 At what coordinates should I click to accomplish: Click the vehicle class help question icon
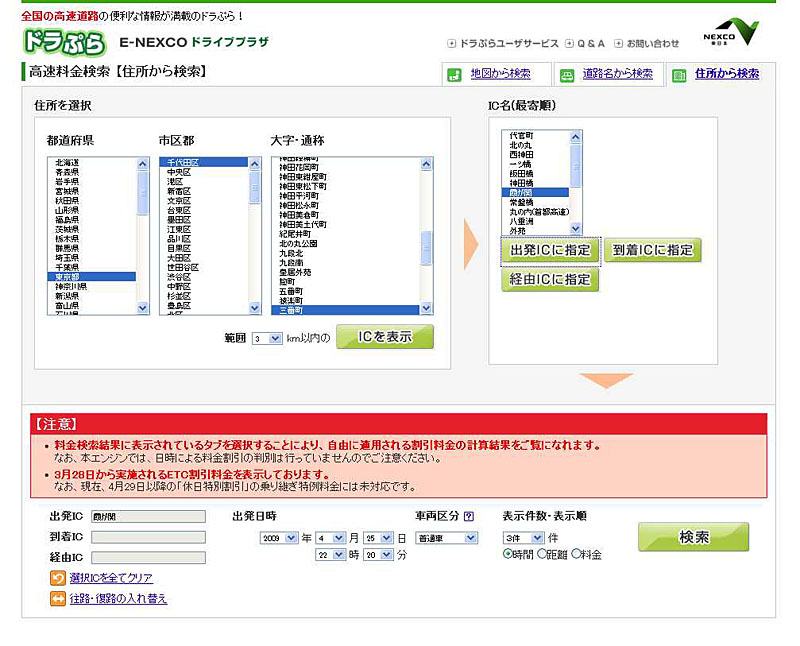(469, 517)
